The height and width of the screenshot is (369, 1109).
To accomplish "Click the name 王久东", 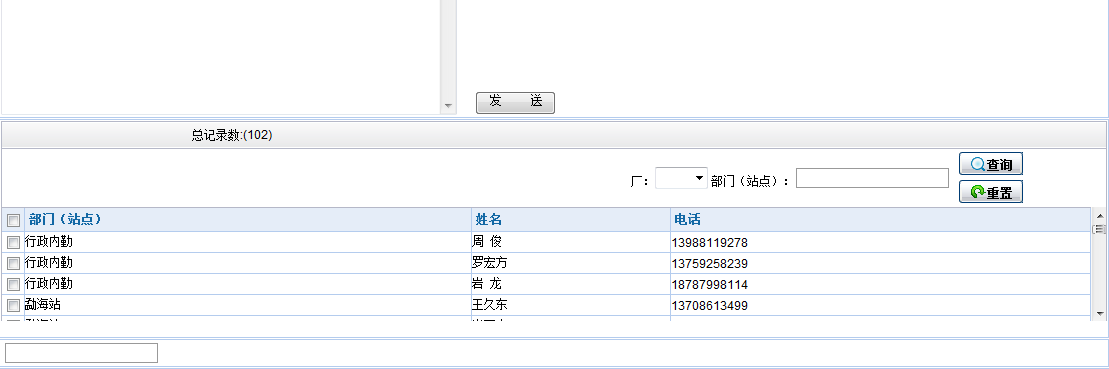I will [x=489, y=305].
